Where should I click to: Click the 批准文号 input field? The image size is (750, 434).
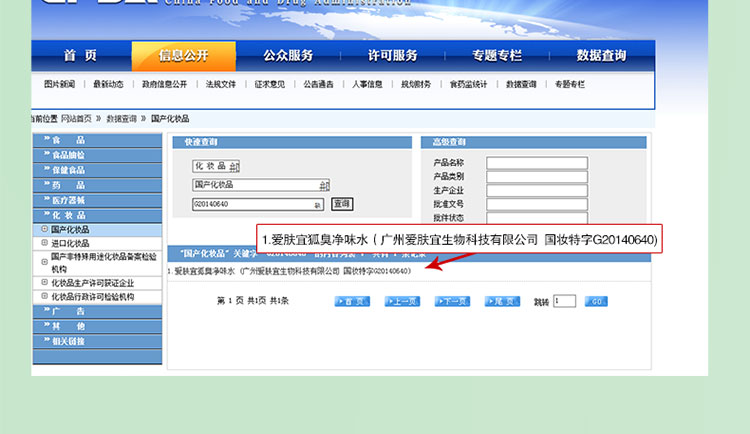(x=537, y=204)
